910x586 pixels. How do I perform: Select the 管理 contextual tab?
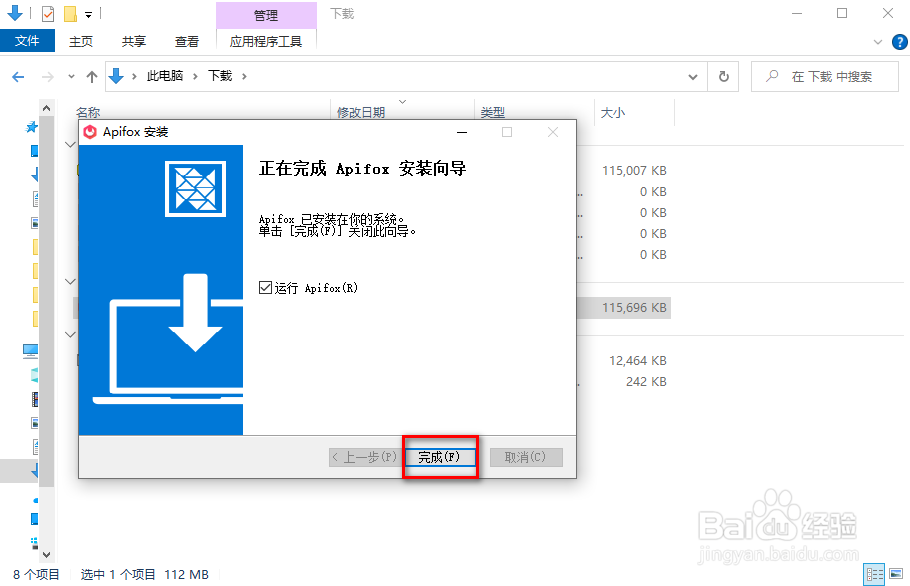(266, 16)
